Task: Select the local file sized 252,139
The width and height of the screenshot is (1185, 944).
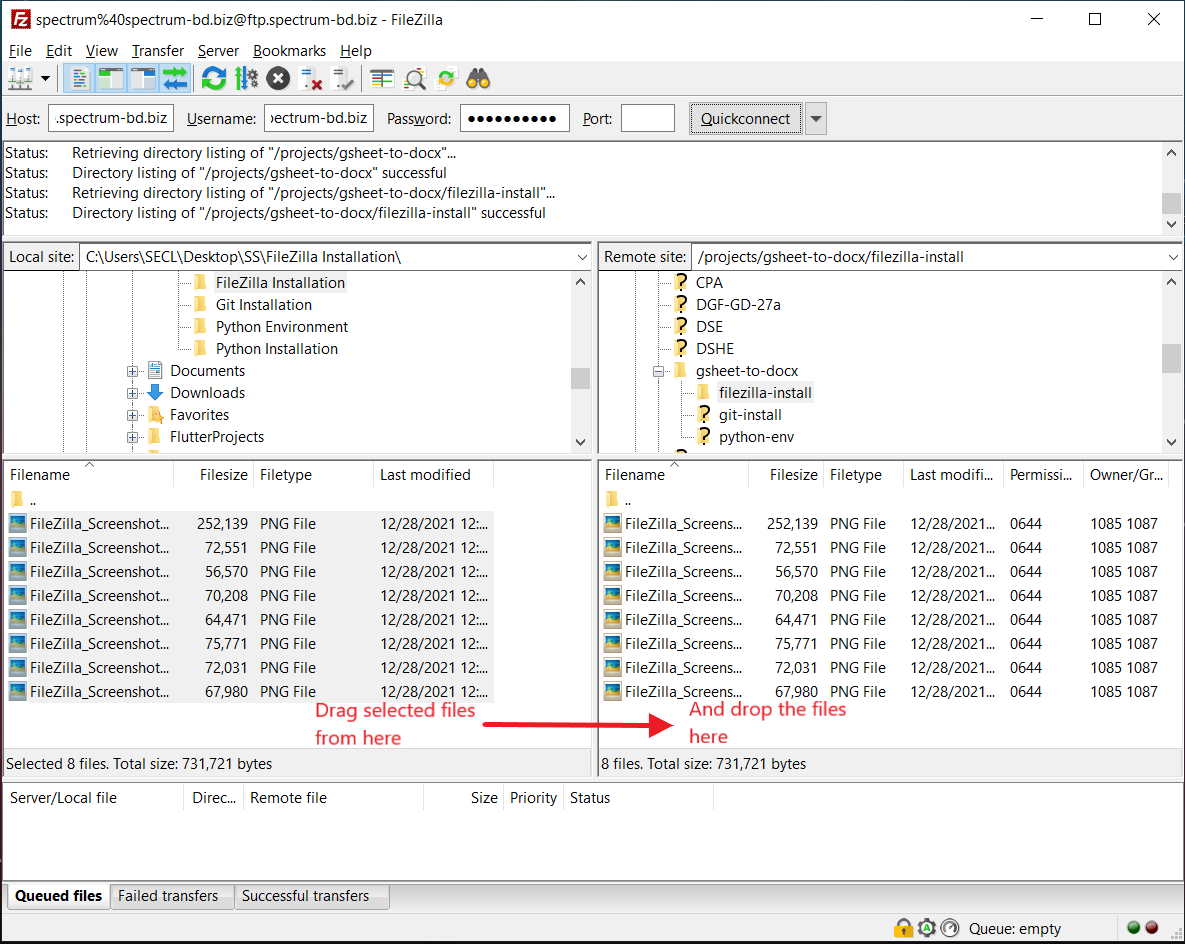Action: pyautogui.click(x=251, y=524)
